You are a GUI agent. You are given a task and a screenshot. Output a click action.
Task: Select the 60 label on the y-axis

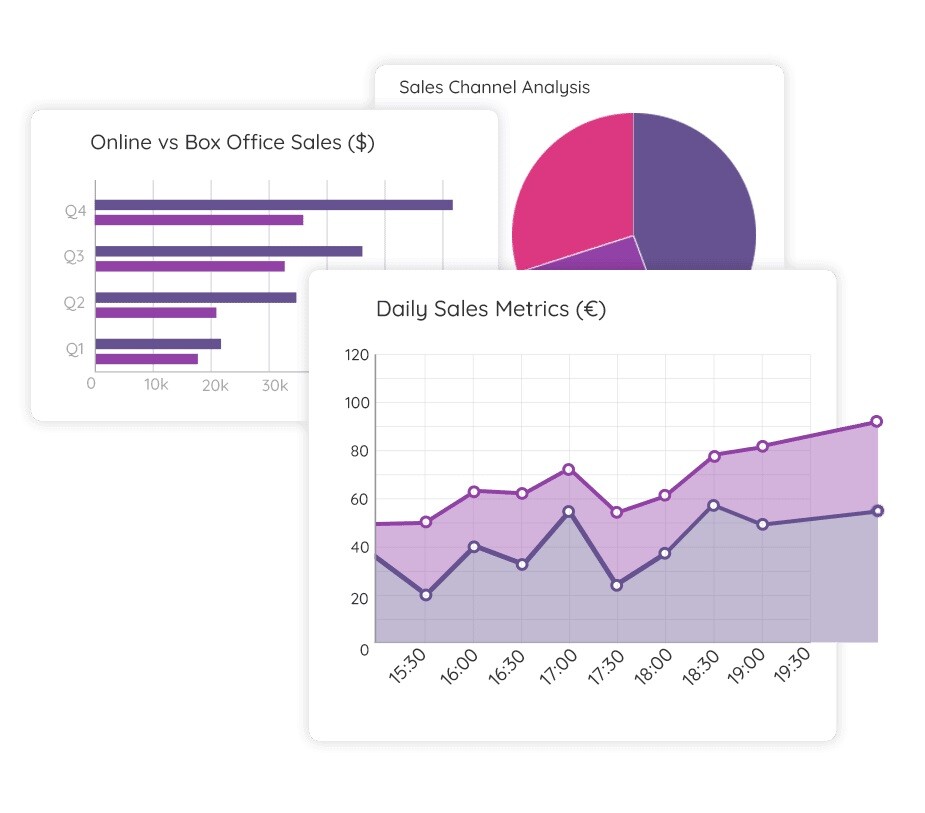pyautogui.click(x=359, y=500)
